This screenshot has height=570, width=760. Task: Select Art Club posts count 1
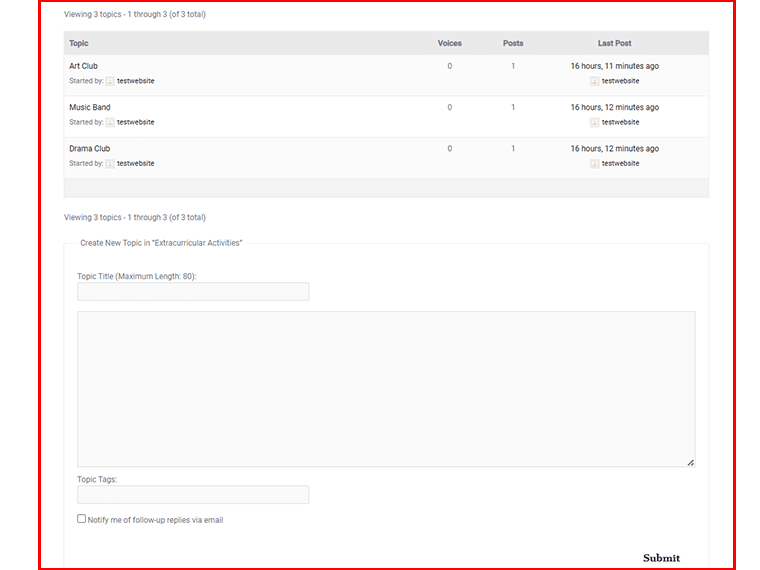(513, 66)
